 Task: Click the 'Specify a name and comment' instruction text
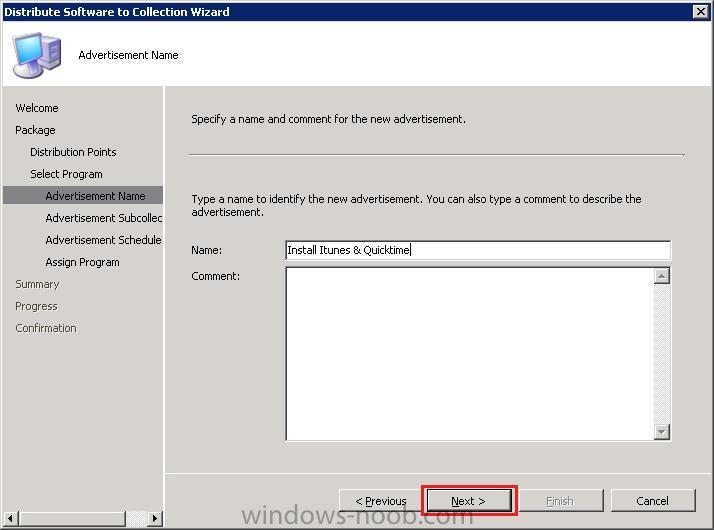(328, 119)
